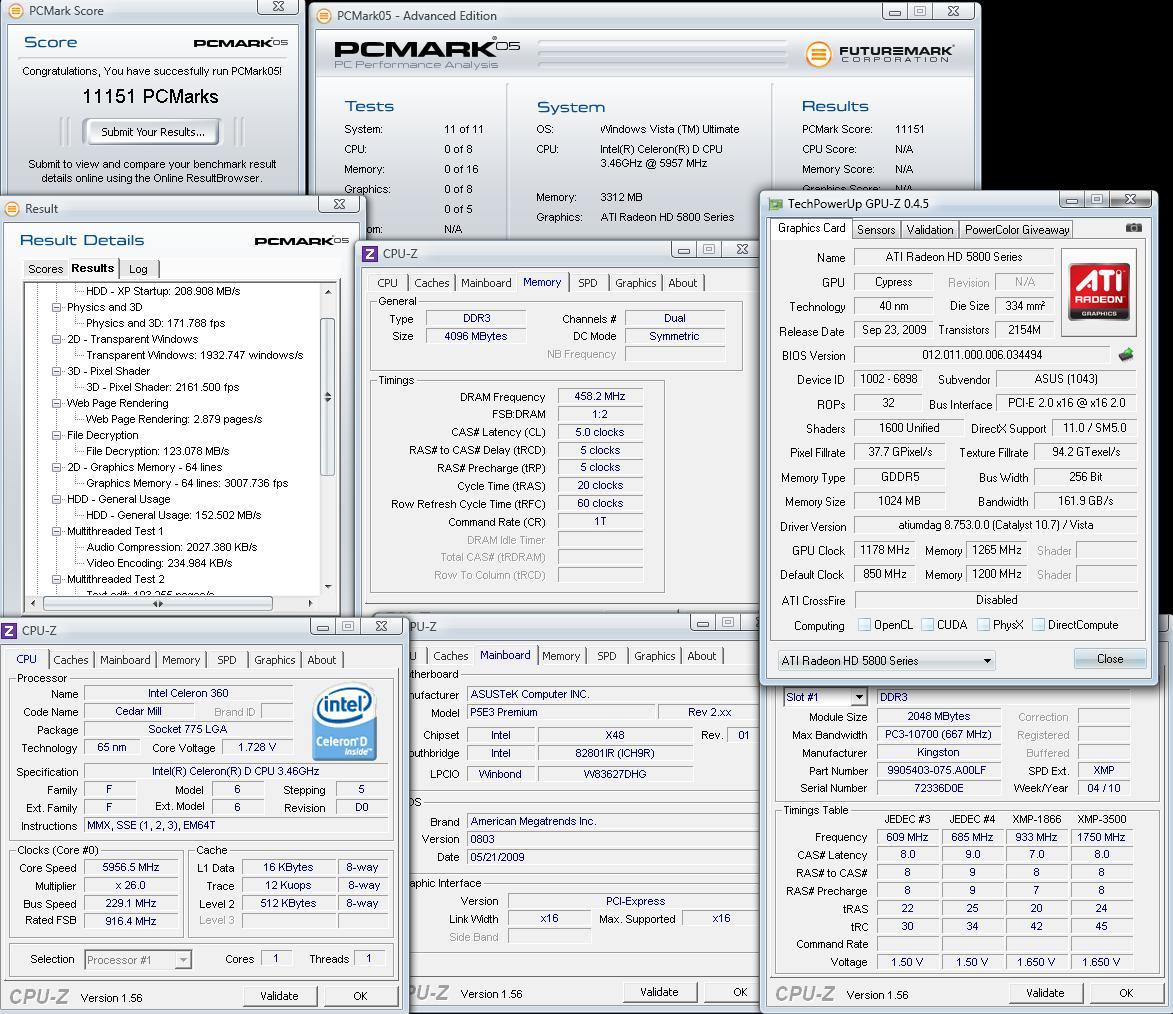
Task: Click the Result tree scroll-up arrow
Action: coord(328,292)
